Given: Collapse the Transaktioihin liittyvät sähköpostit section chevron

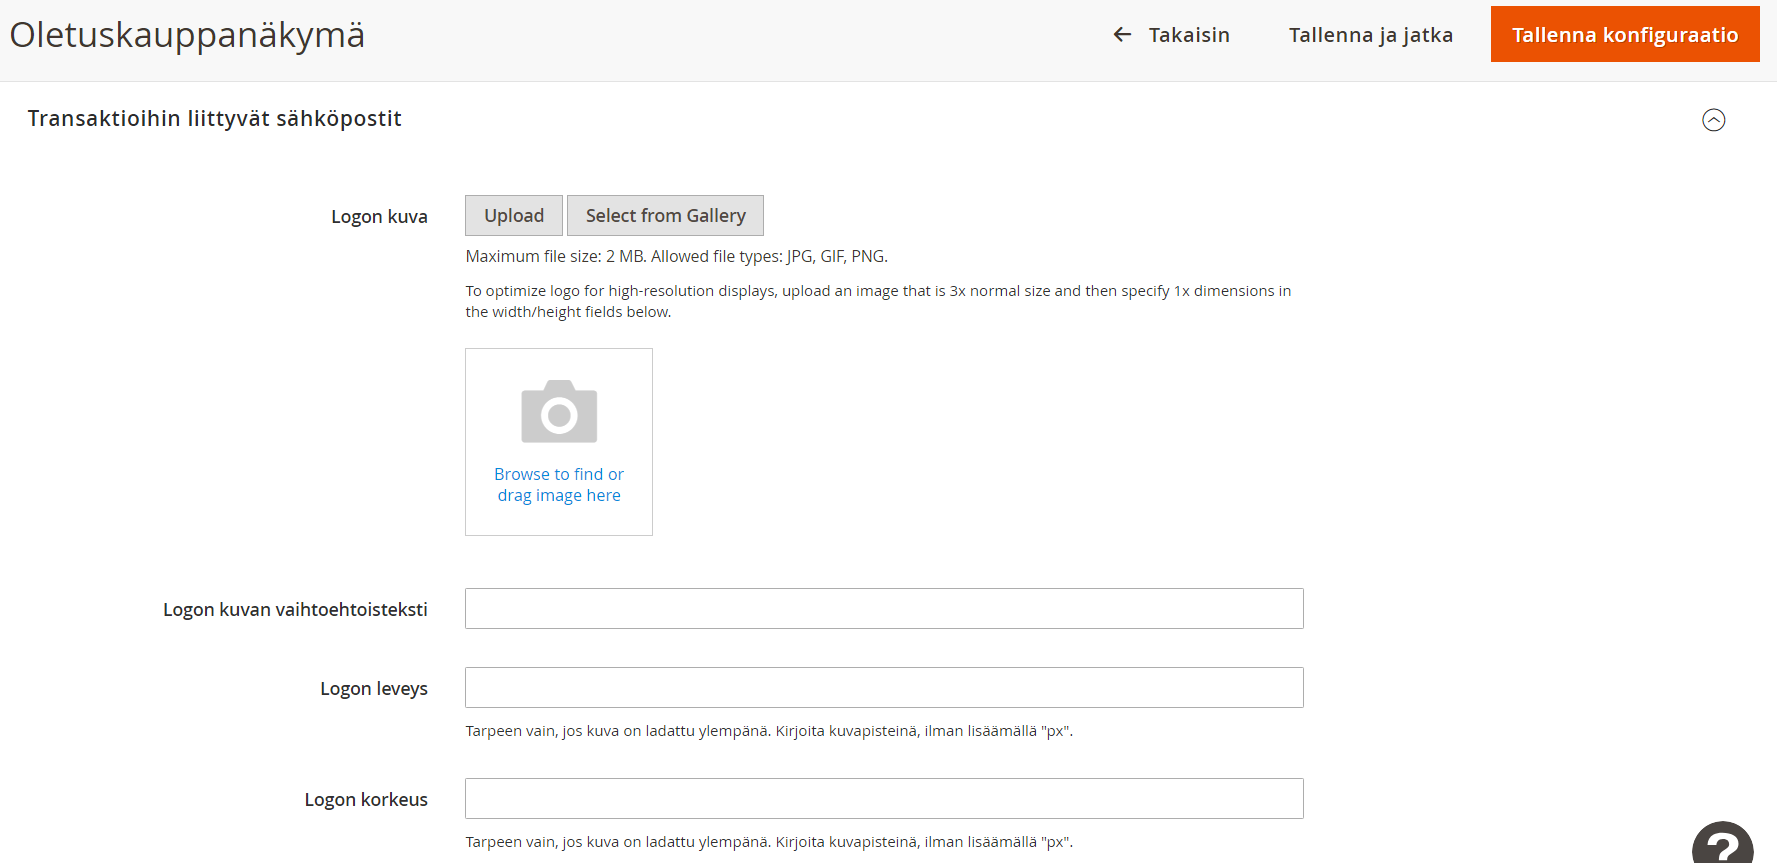Looking at the screenshot, I should point(1713,120).
